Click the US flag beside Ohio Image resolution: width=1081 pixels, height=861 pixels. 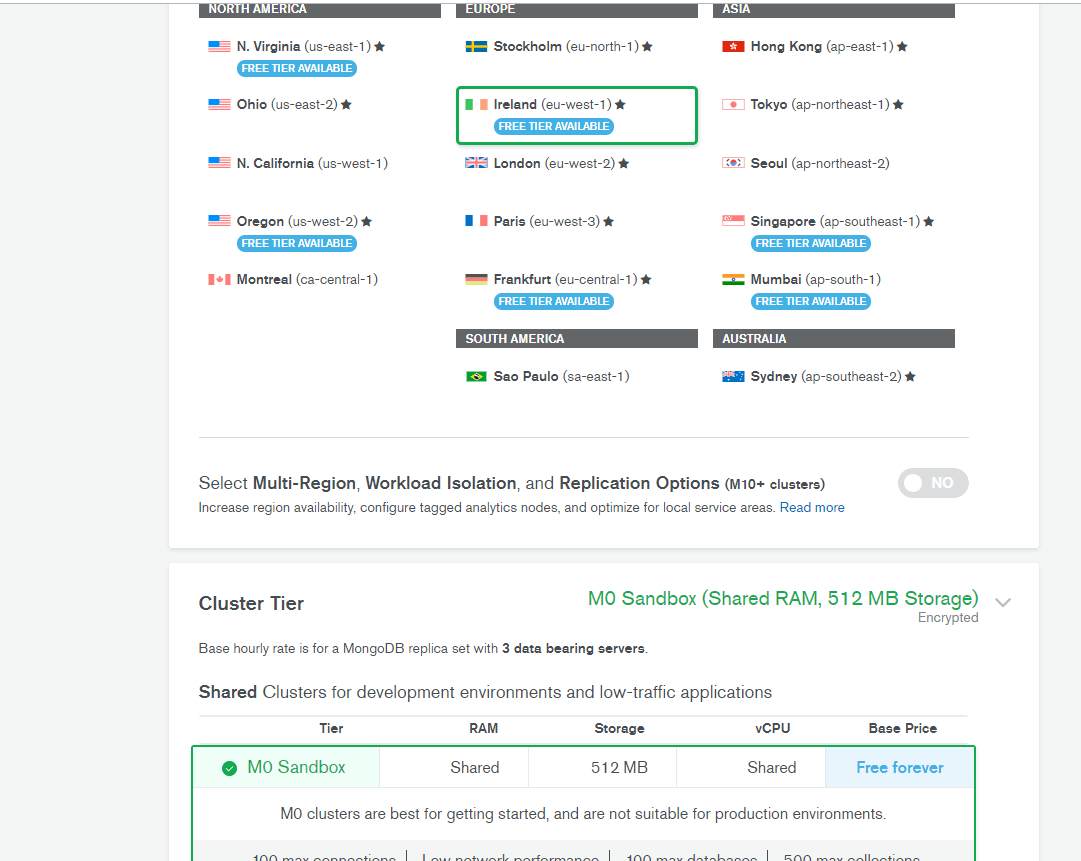point(219,105)
